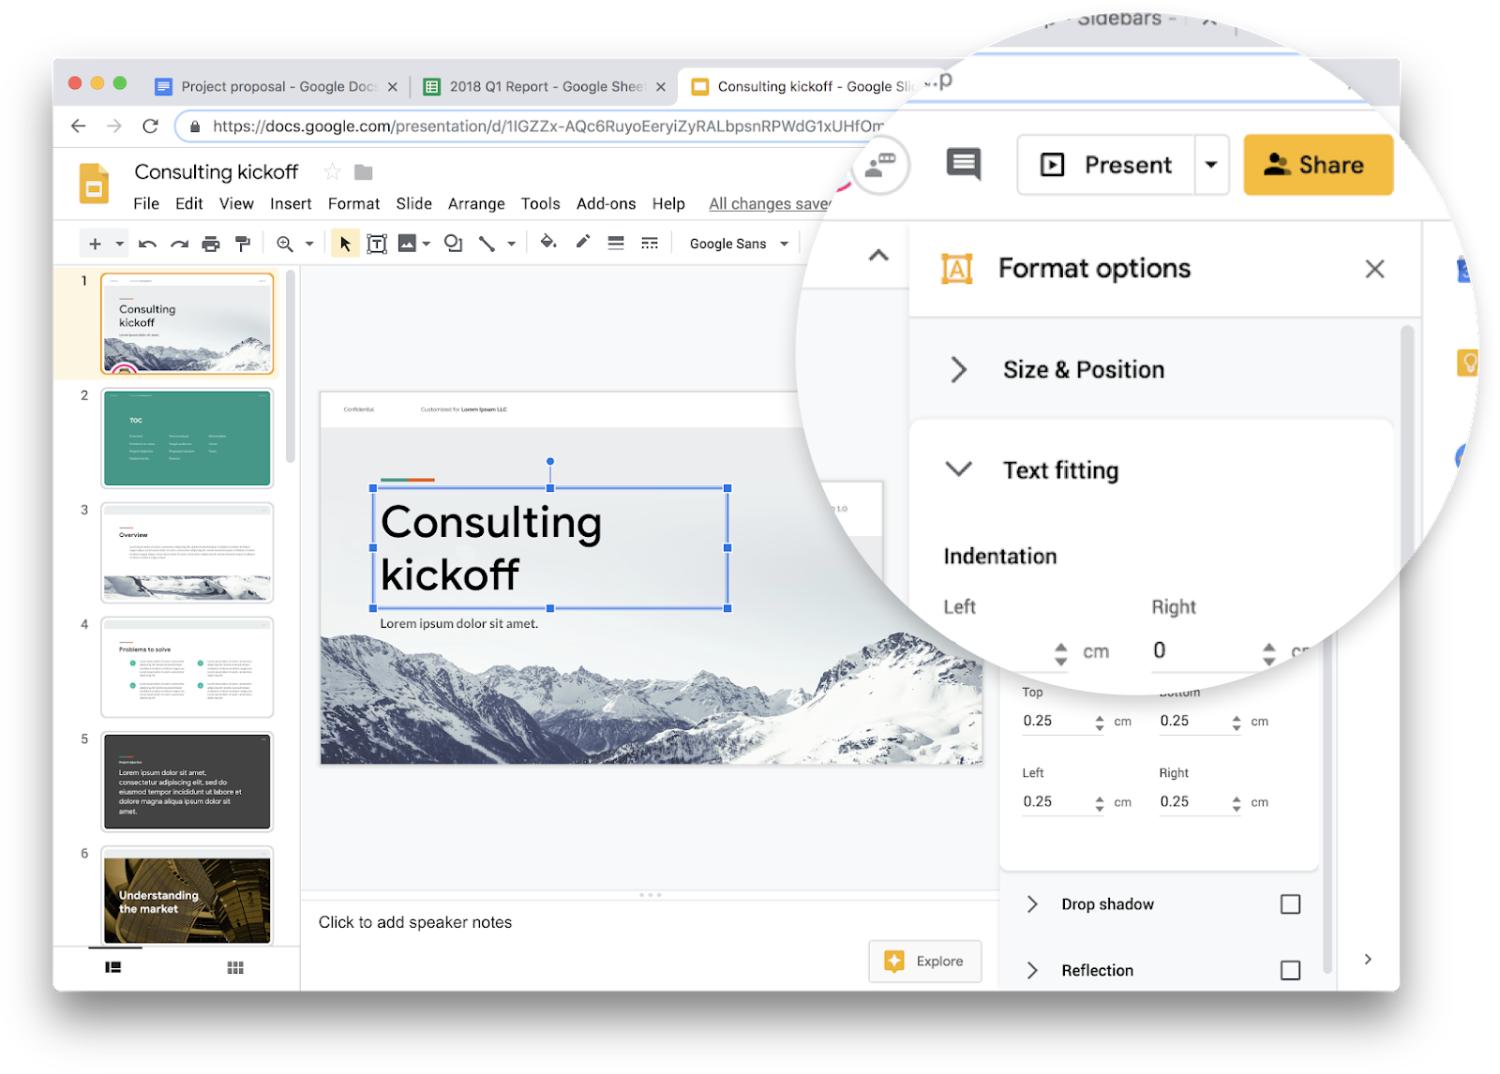Expand the Size & Position section

click(x=958, y=370)
